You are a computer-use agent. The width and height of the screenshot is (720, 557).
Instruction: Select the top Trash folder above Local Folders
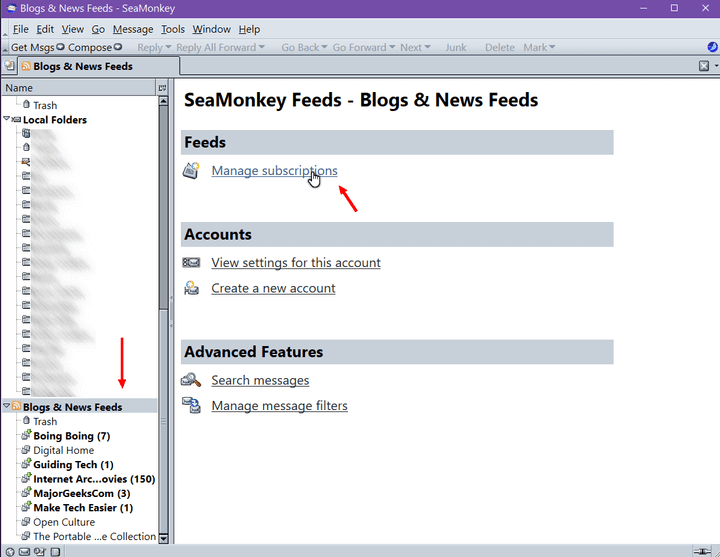(45, 105)
